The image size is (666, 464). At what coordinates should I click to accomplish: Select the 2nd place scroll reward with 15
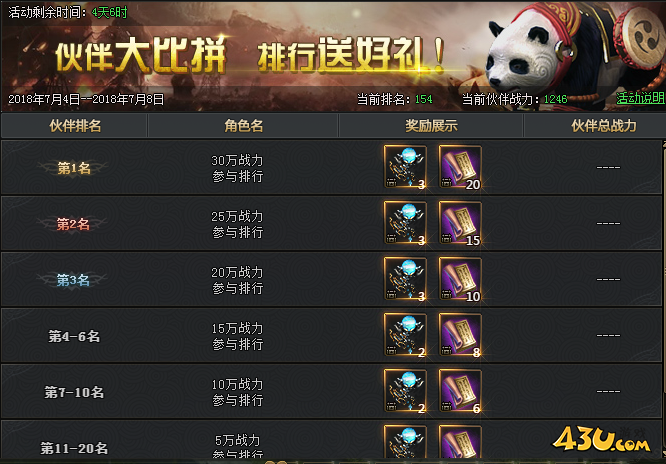tap(460, 223)
